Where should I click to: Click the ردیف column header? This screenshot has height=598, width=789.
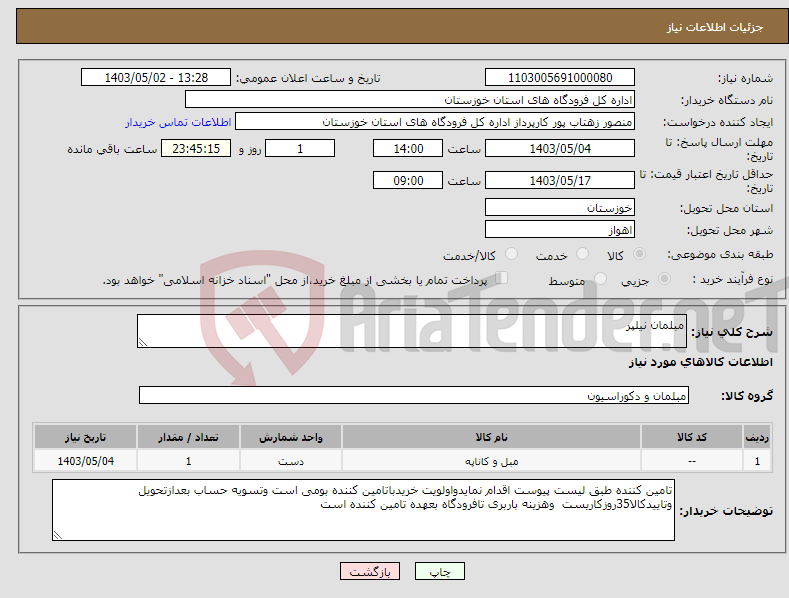[x=757, y=437]
